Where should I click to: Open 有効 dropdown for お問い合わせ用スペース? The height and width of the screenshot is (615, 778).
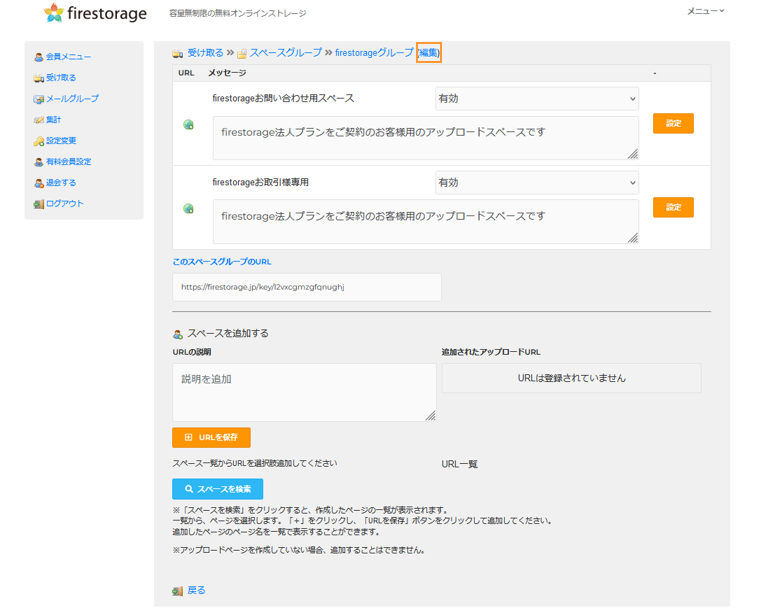point(537,99)
